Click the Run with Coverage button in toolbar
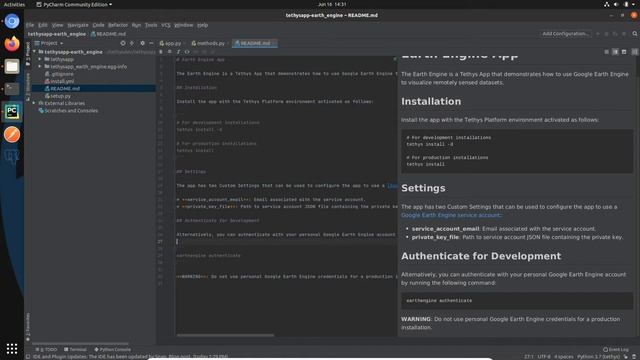 [615, 33]
